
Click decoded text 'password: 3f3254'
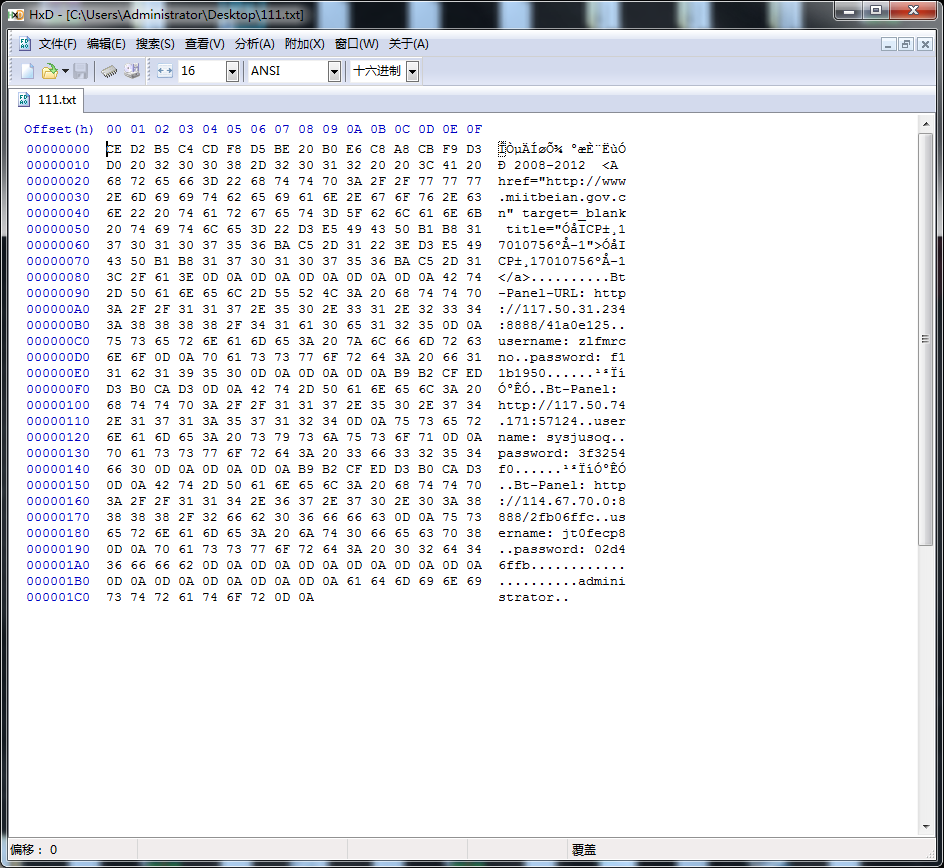(562, 453)
